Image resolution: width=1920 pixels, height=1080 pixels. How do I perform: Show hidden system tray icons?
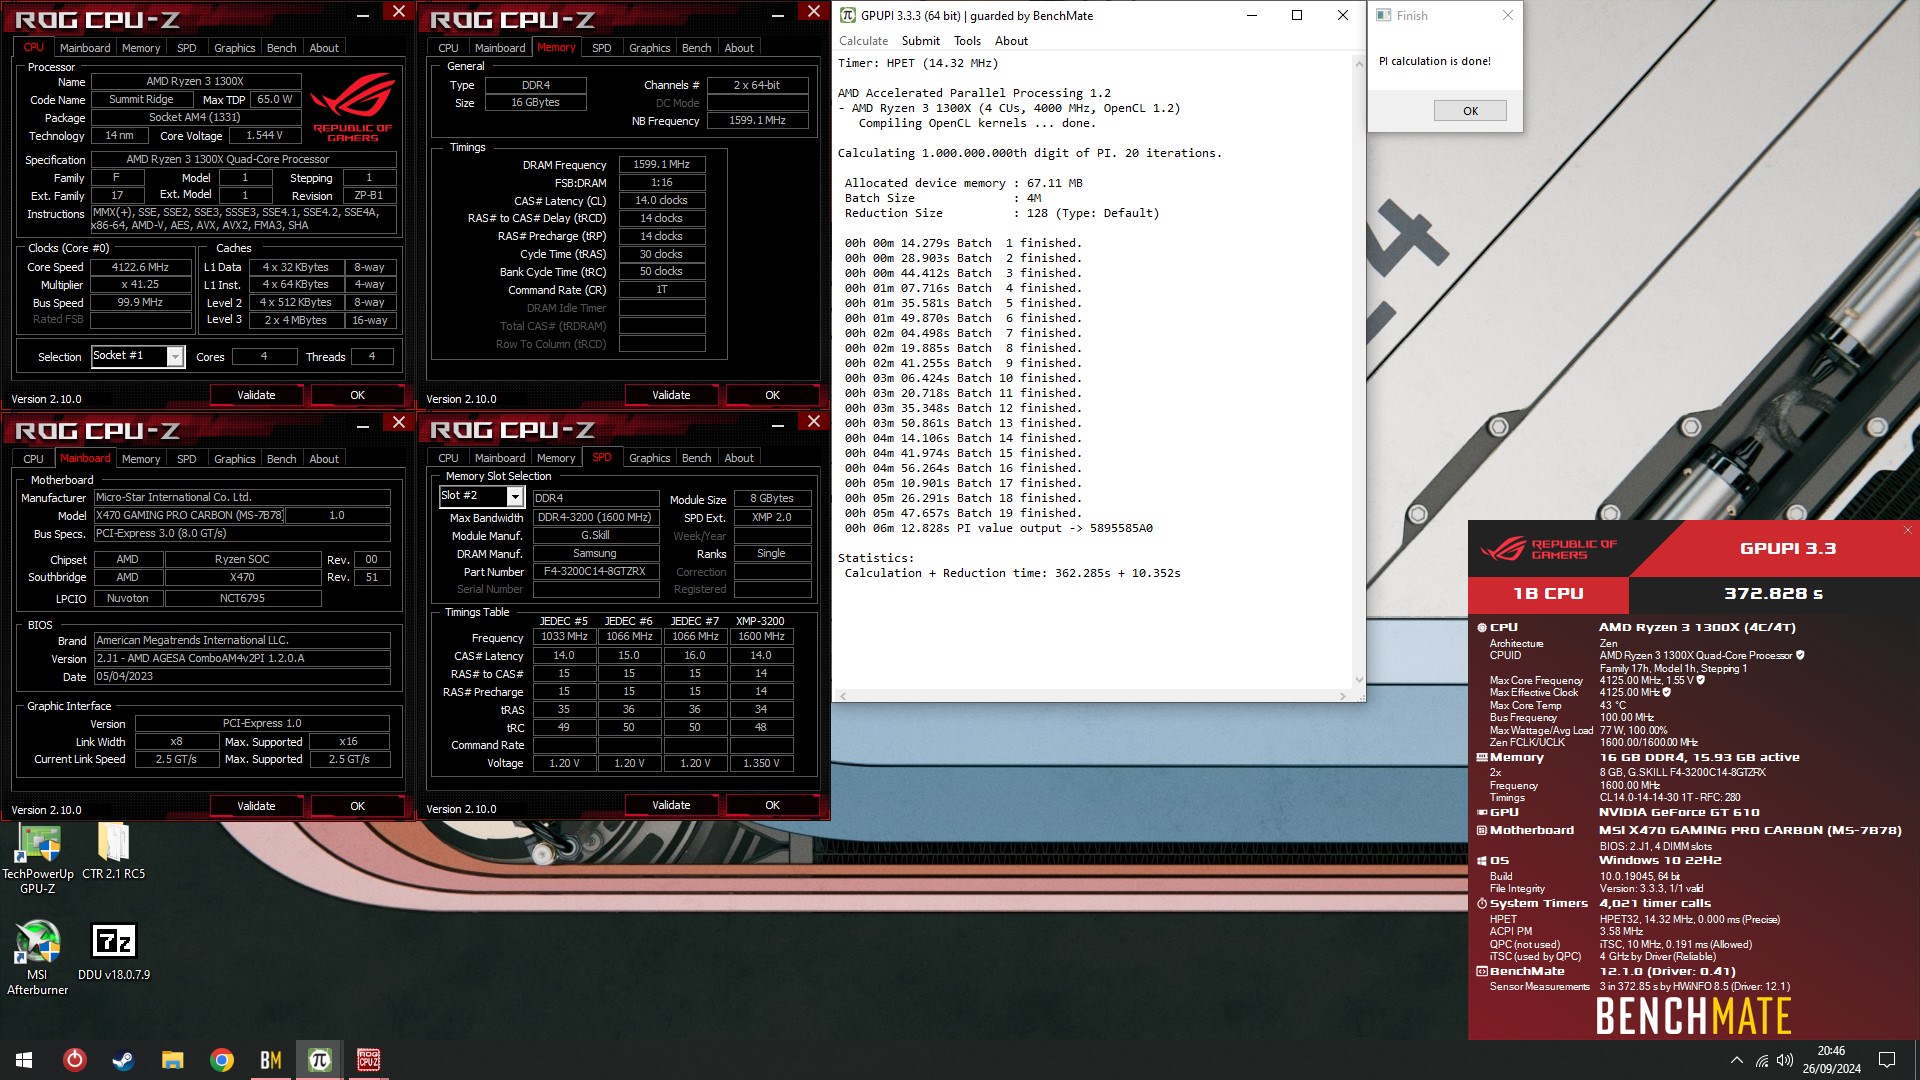(x=1736, y=1060)
